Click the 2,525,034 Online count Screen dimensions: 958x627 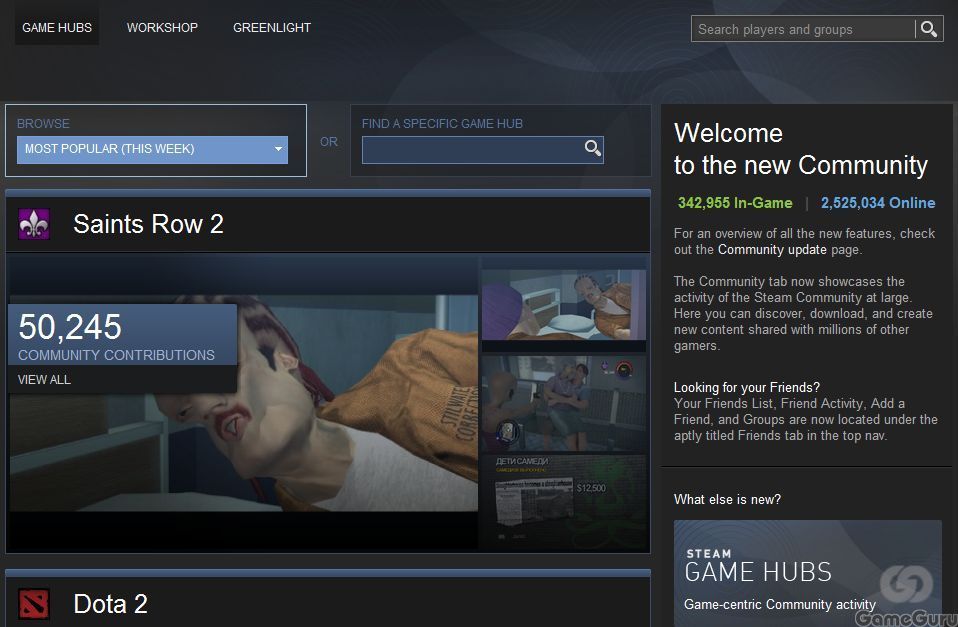click(x=878, y=203)
